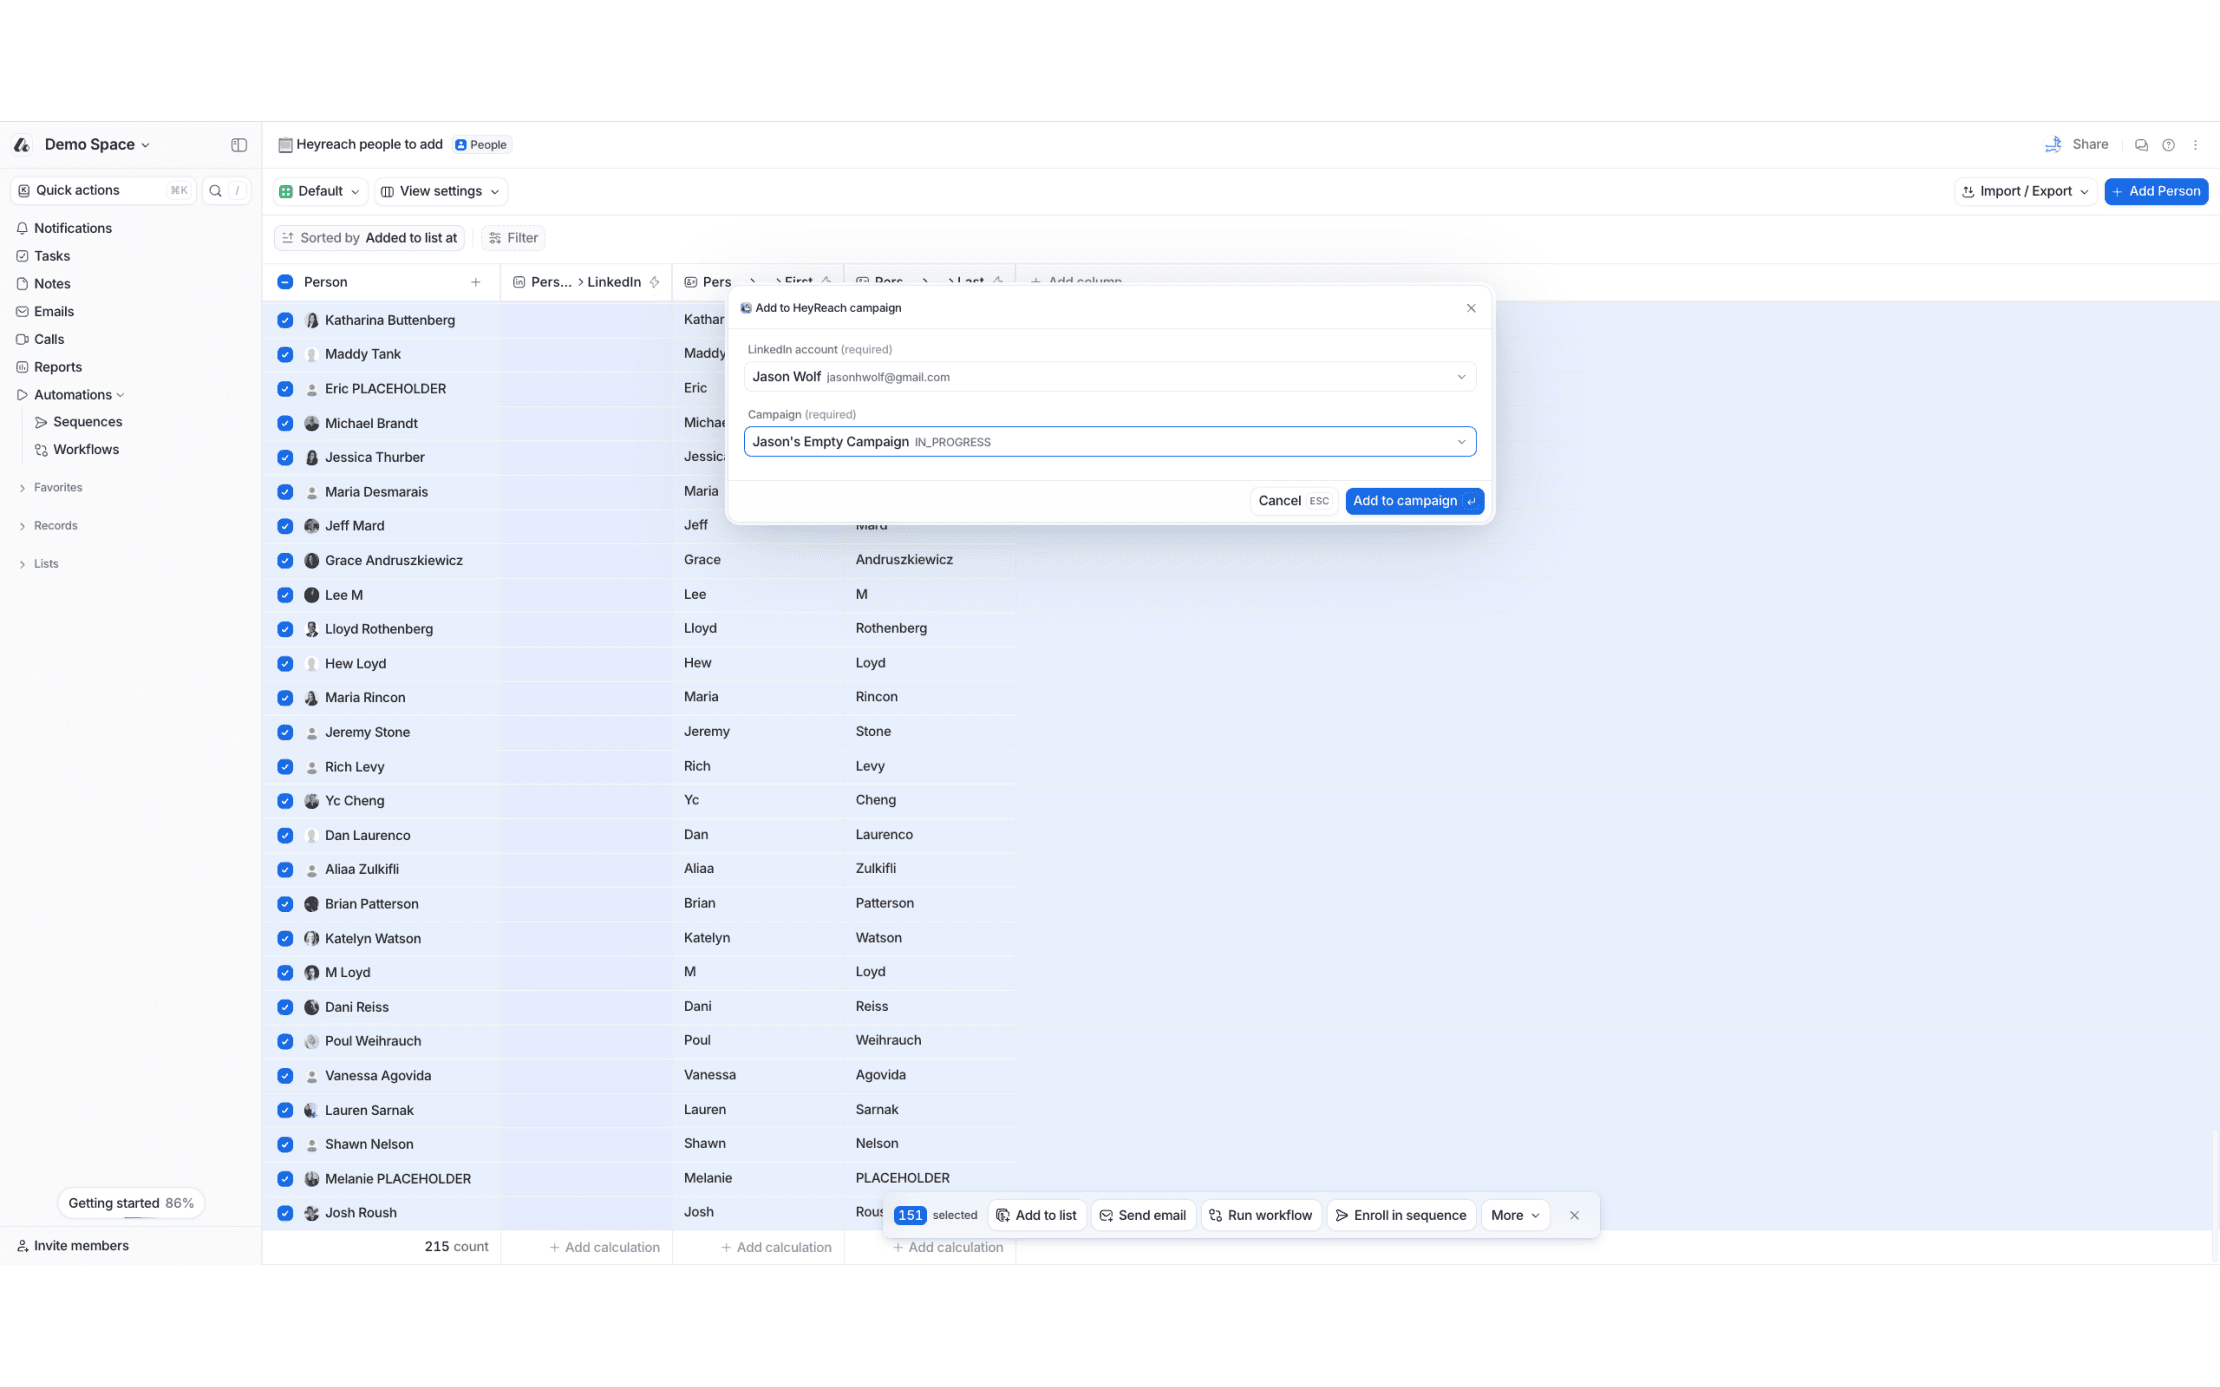This screenshot has height=1387, width=2220.
Task: Click the comments icon next to Share
Action: pyautogui.click(x=2141, y=145)
